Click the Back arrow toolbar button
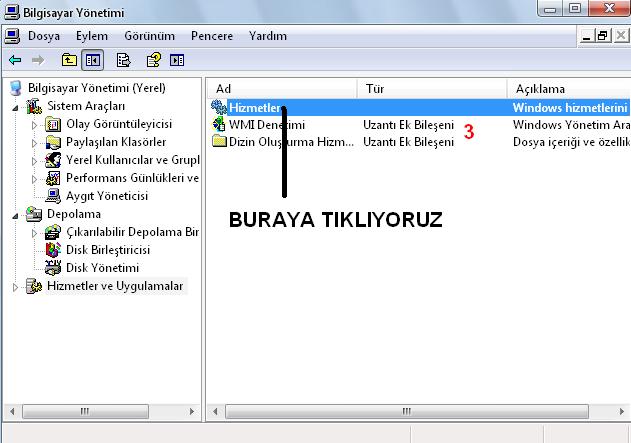This screenshot has width=631, height=443. click(15, 60)
